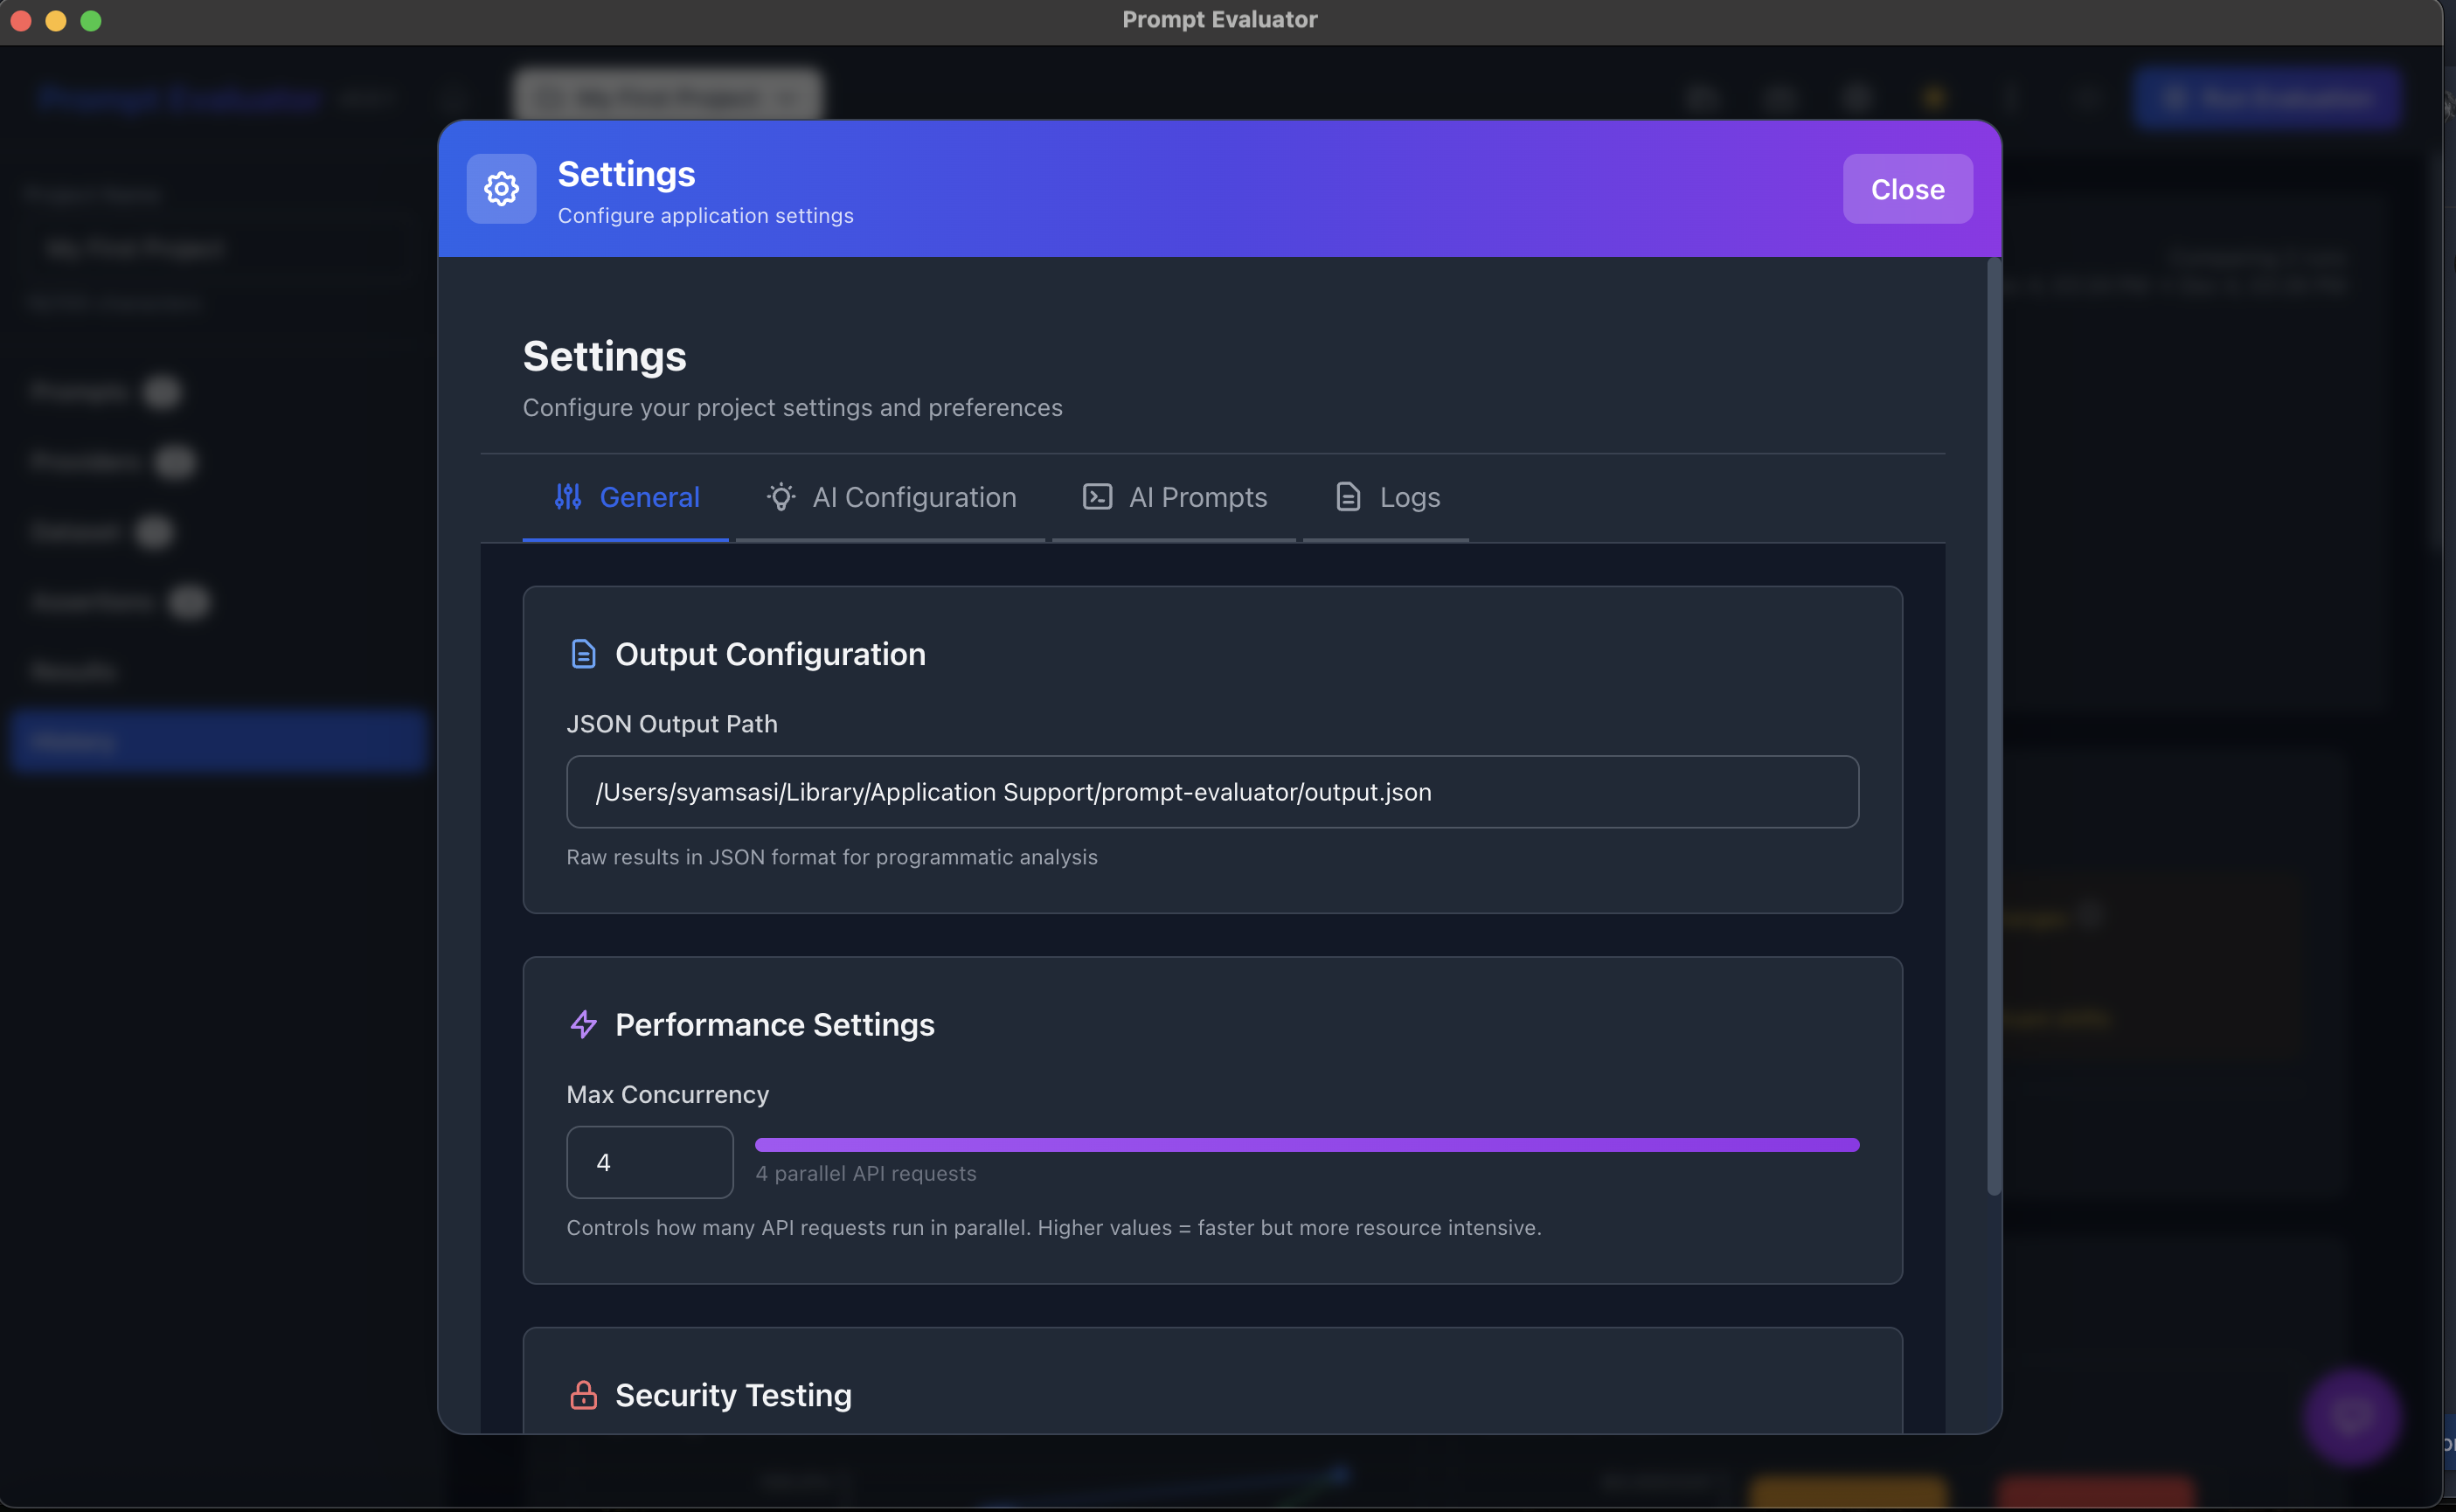Screen dimensions: 2456x1512
Task: Click the AI Prompts terminal icon
Action: click(x=1097, y=497)
